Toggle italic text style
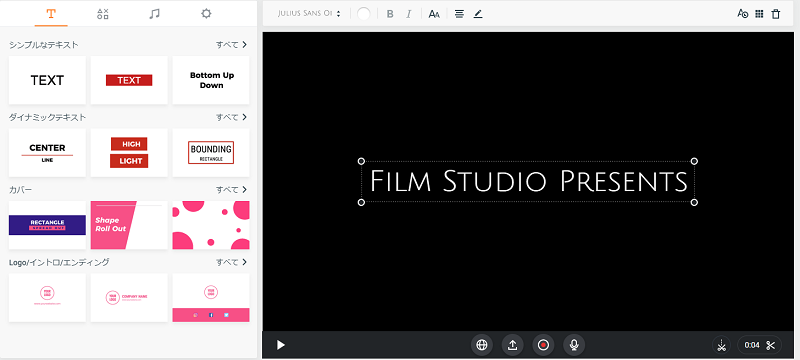The height and width of the screenshot is (360, 800). coord(408,14)
